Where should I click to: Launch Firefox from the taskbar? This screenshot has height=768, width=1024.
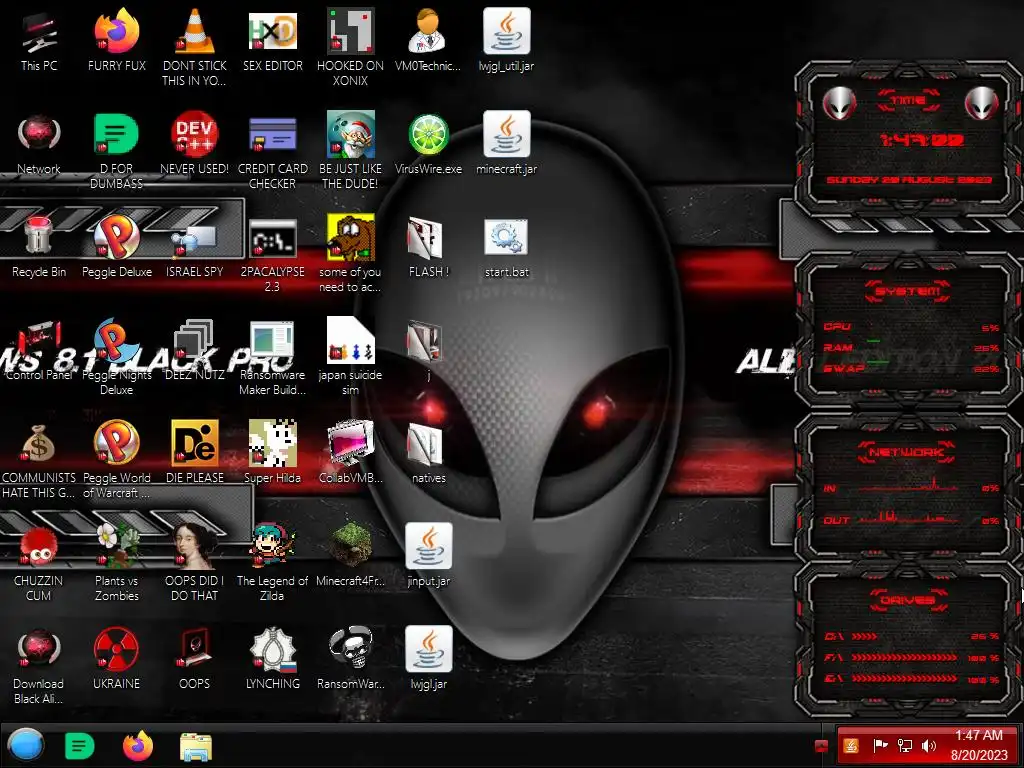(x=138, y=746)
